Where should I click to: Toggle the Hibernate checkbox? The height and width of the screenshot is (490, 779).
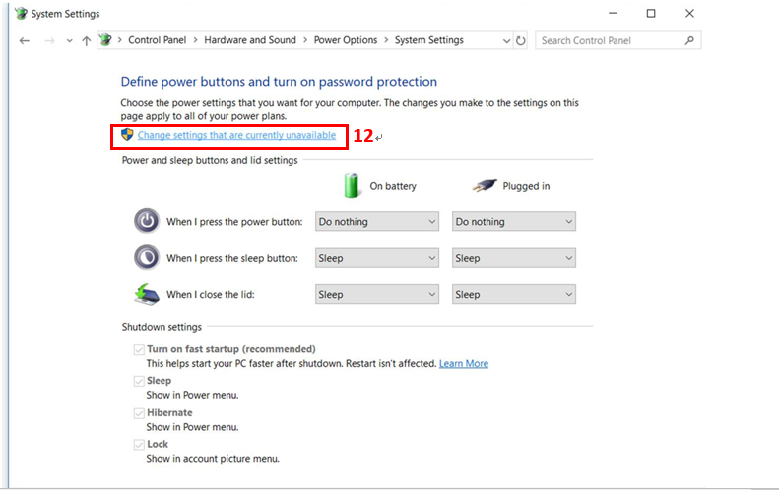(139, 413)
